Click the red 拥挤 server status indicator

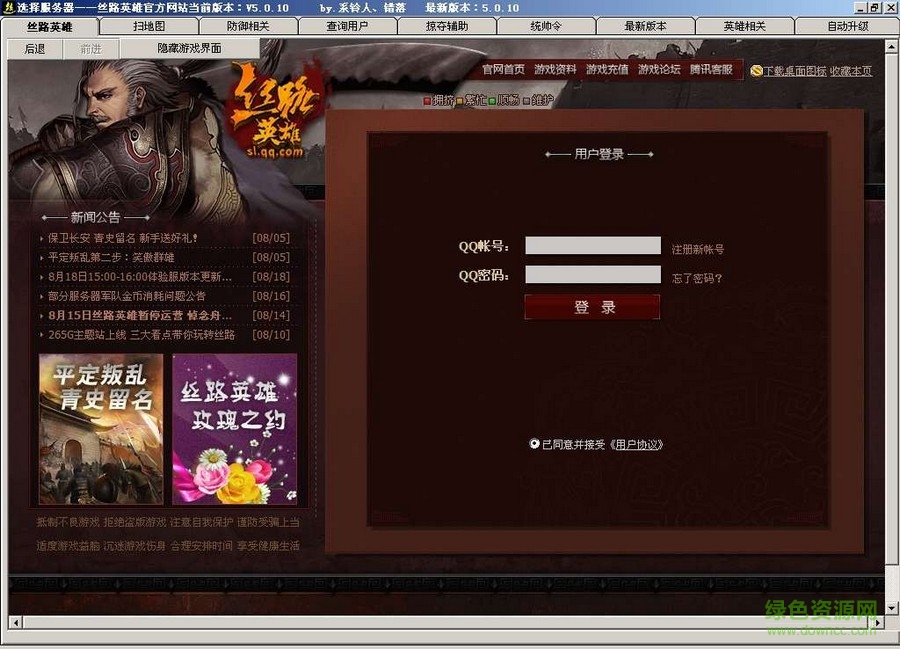coord(425,100)
